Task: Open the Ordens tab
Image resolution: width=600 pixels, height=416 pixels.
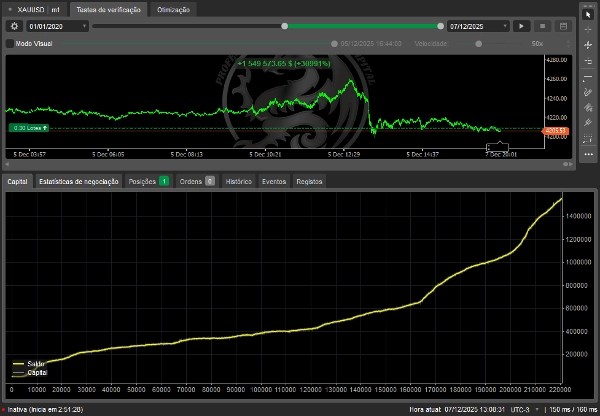Action: tap(197, 181)
